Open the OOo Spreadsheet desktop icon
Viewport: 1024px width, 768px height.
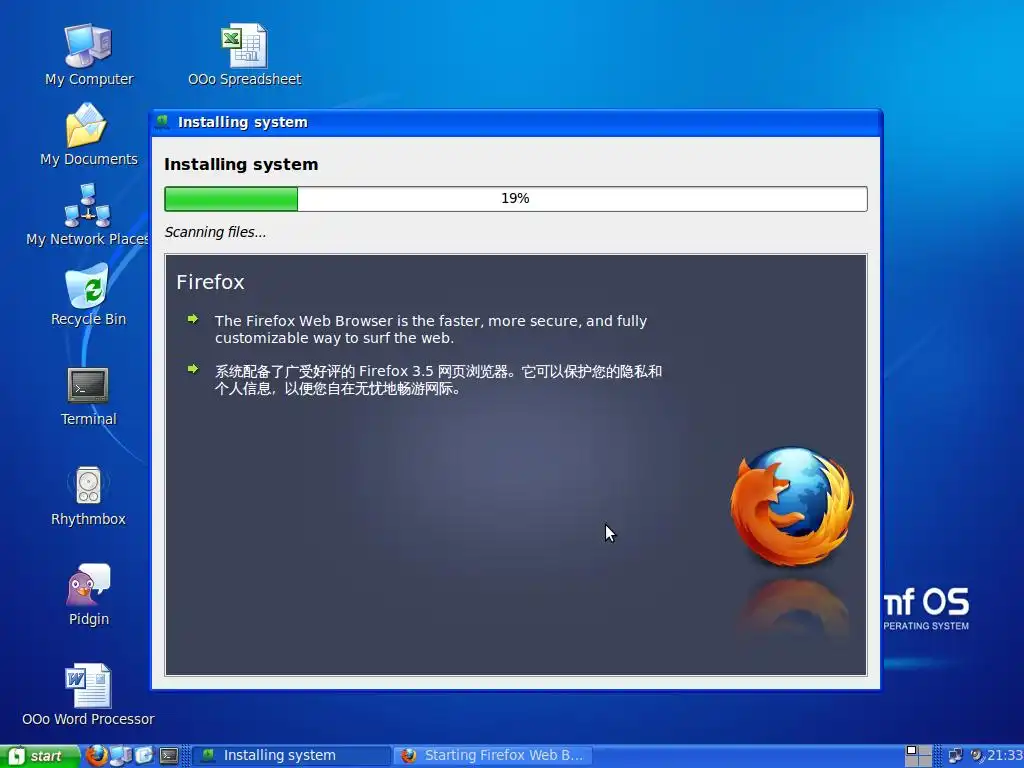[244, 54]
